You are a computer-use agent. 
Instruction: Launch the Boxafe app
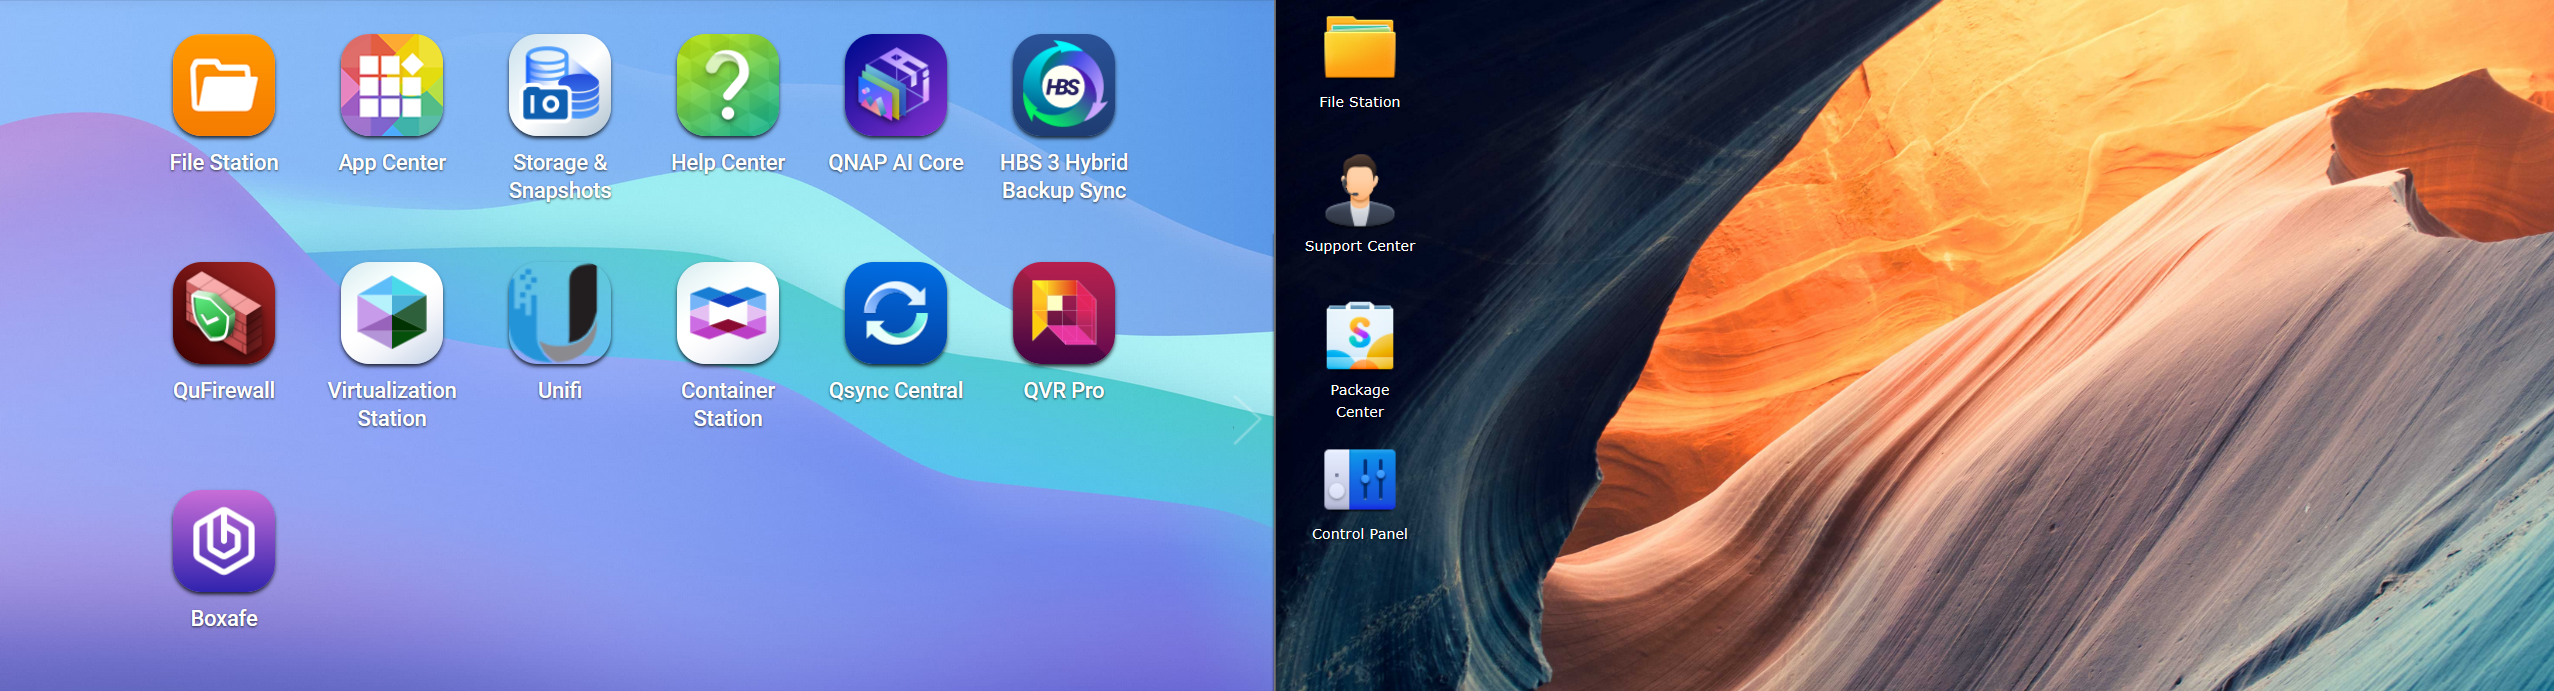pos(224,541)
